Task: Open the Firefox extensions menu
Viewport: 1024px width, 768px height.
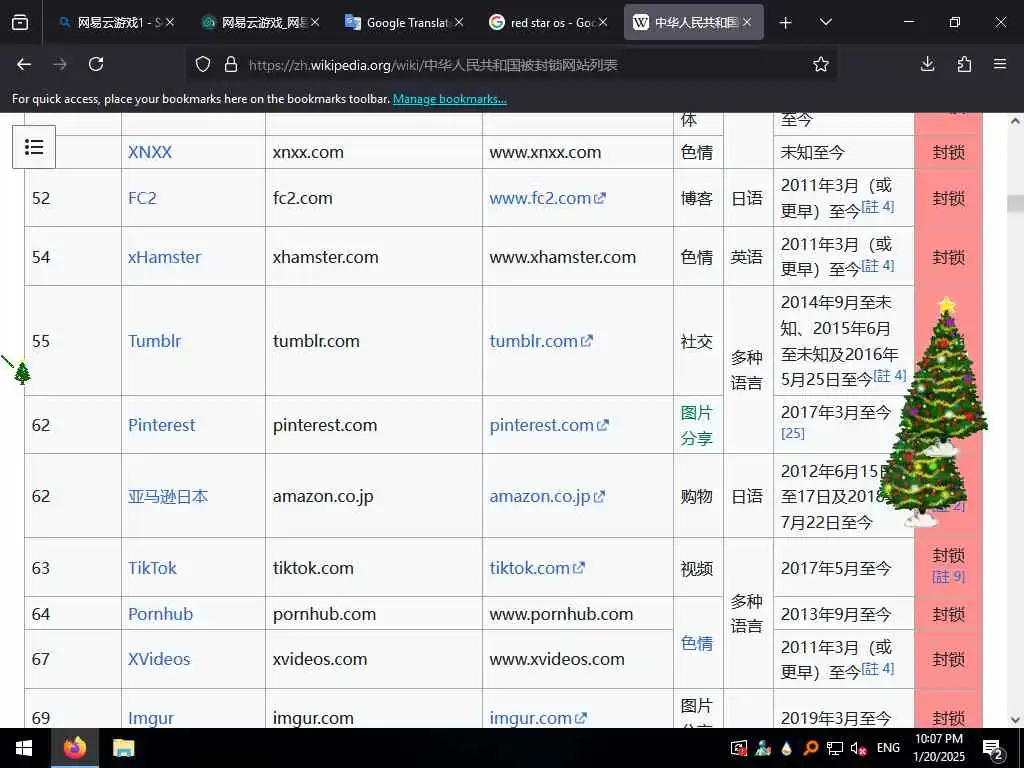Action: (964, 64)
